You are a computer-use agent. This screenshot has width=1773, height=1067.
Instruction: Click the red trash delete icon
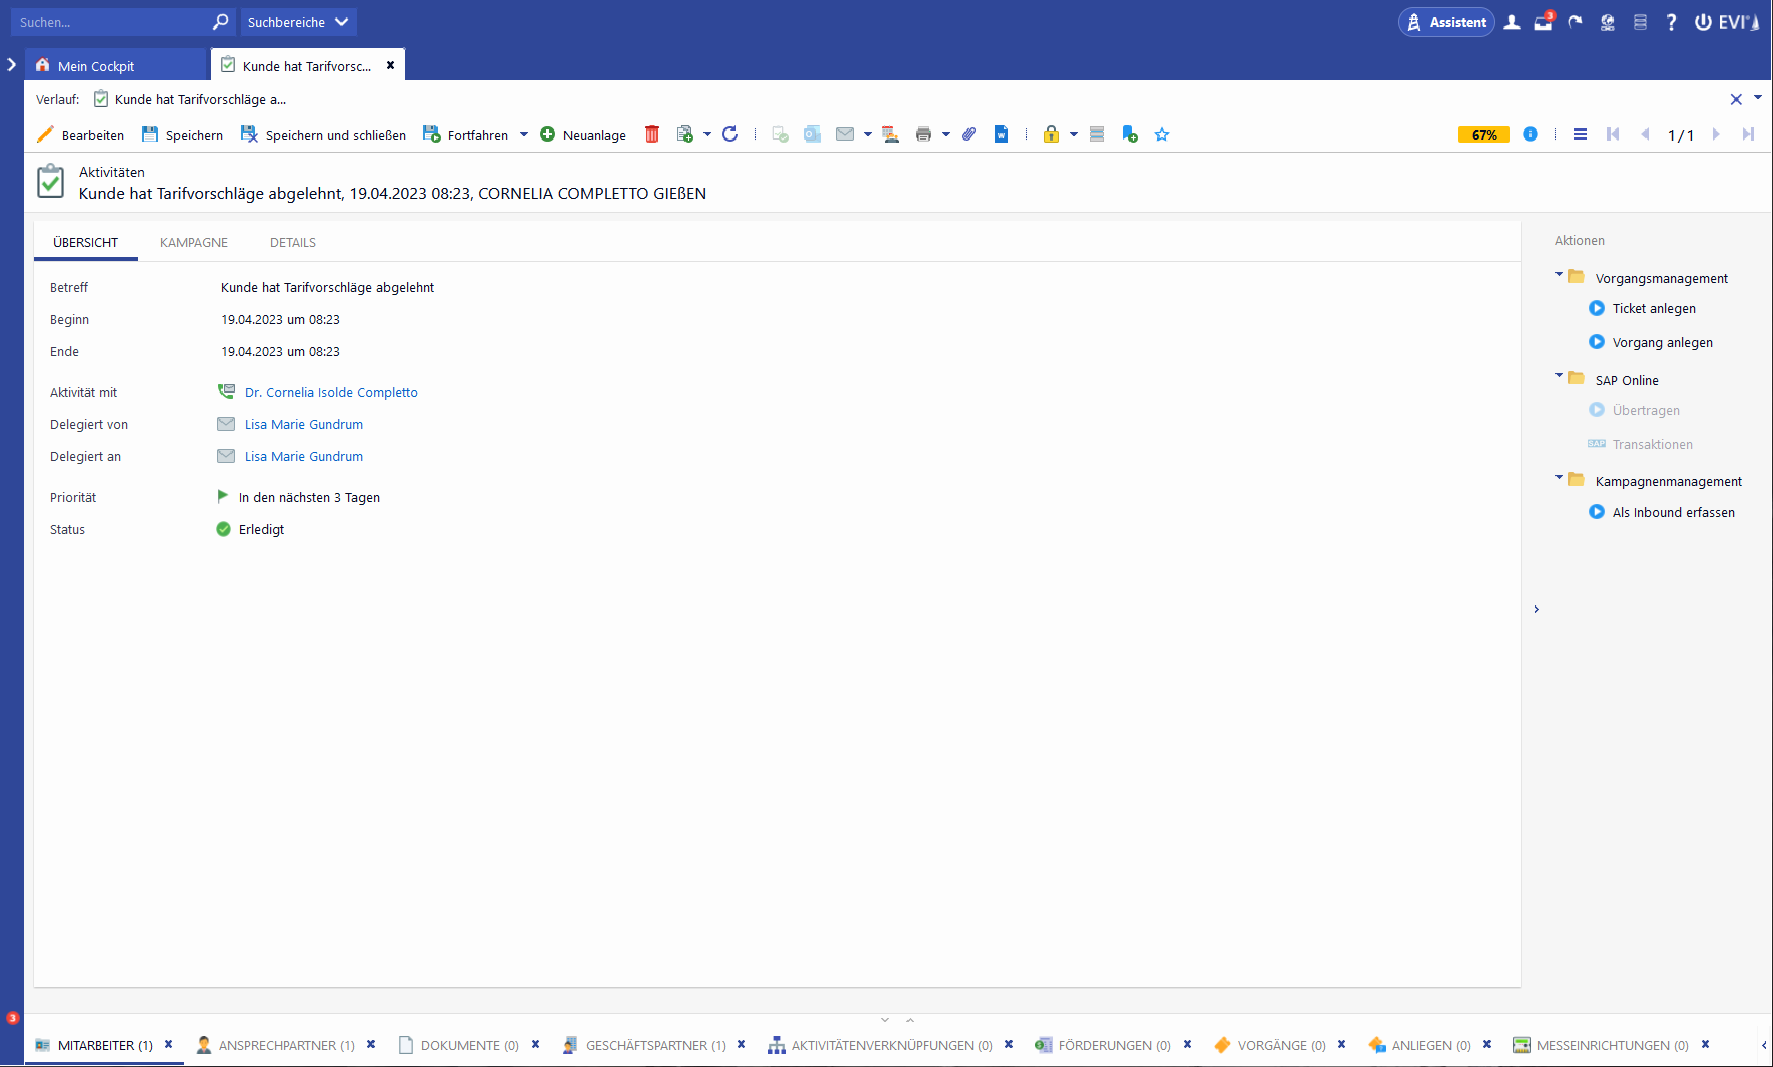(652, 135)
